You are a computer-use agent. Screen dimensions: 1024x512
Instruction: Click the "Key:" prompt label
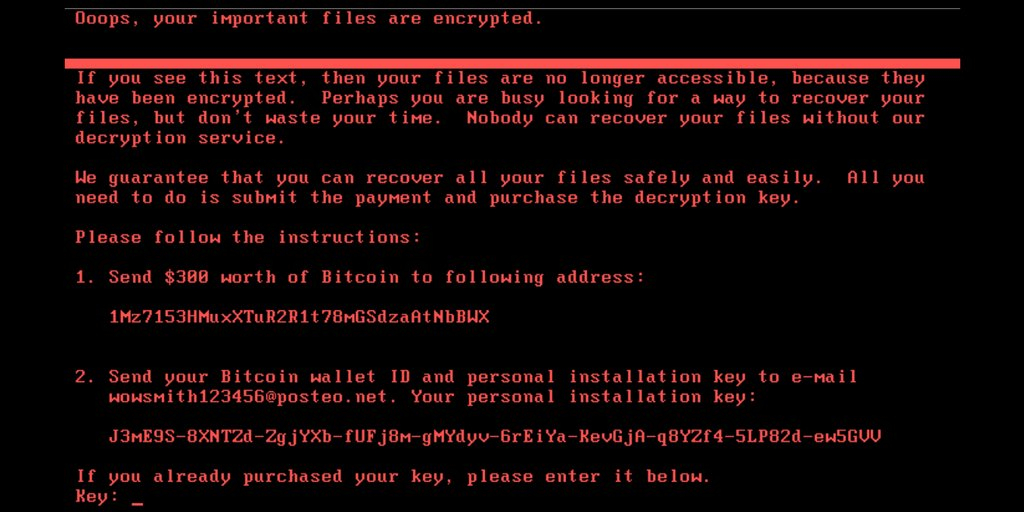96,497
